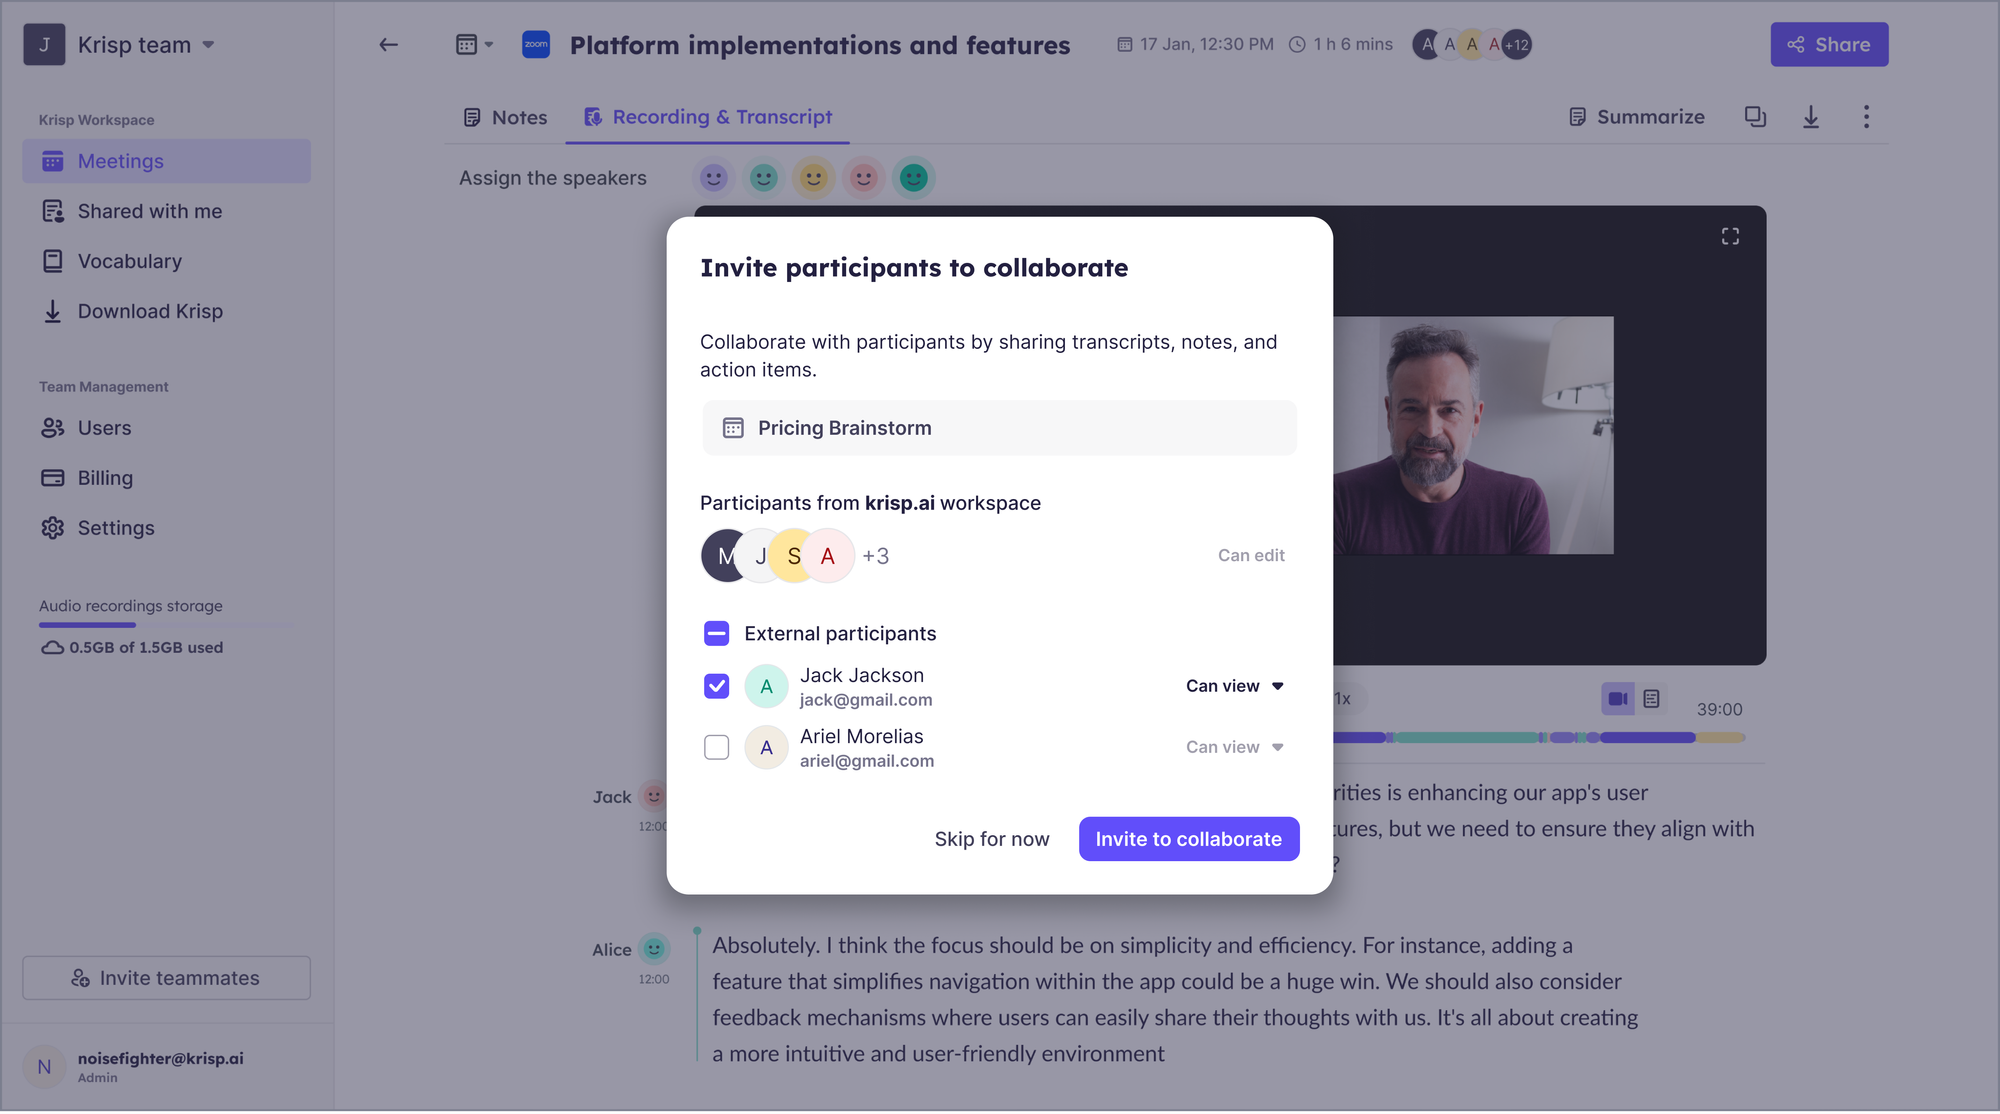Switch to transcript-only view icon
This screenshot has height=1114, width=2000.
(1652, 699)
